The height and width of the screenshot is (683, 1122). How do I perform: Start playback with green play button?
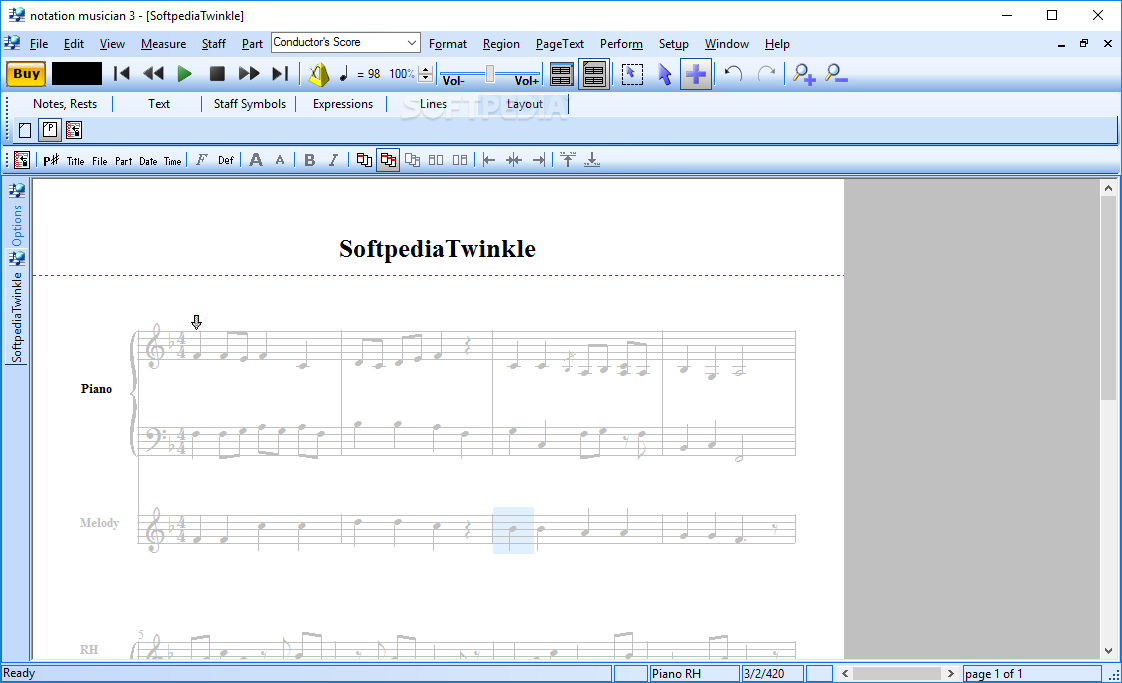click(x=184, y=74)
